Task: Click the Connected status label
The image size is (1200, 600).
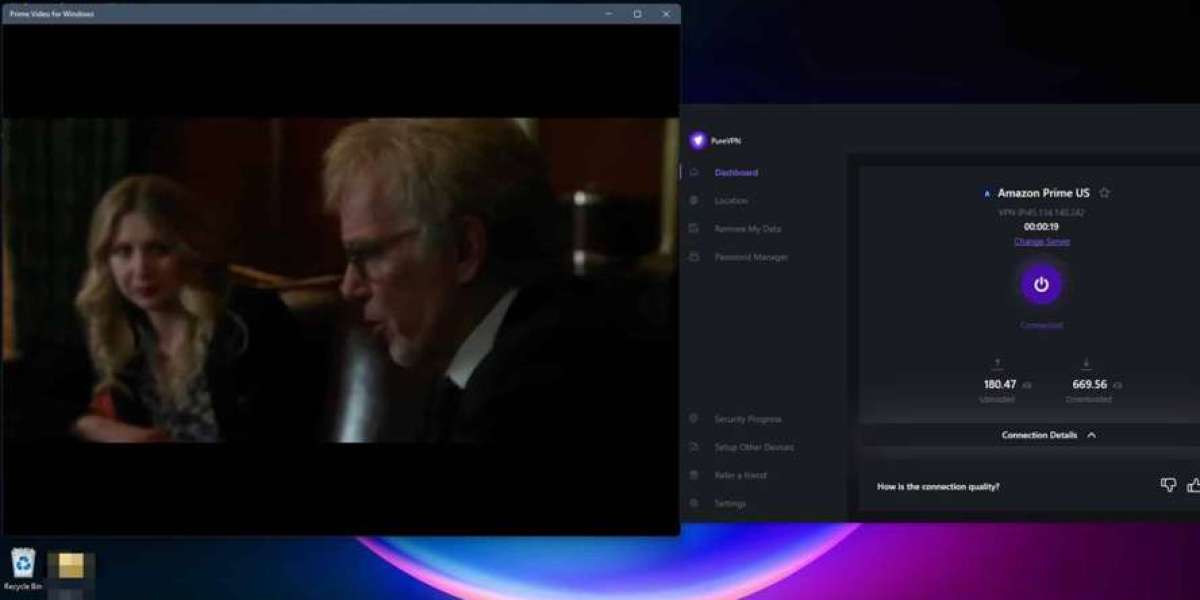Action: point(1041,325)
